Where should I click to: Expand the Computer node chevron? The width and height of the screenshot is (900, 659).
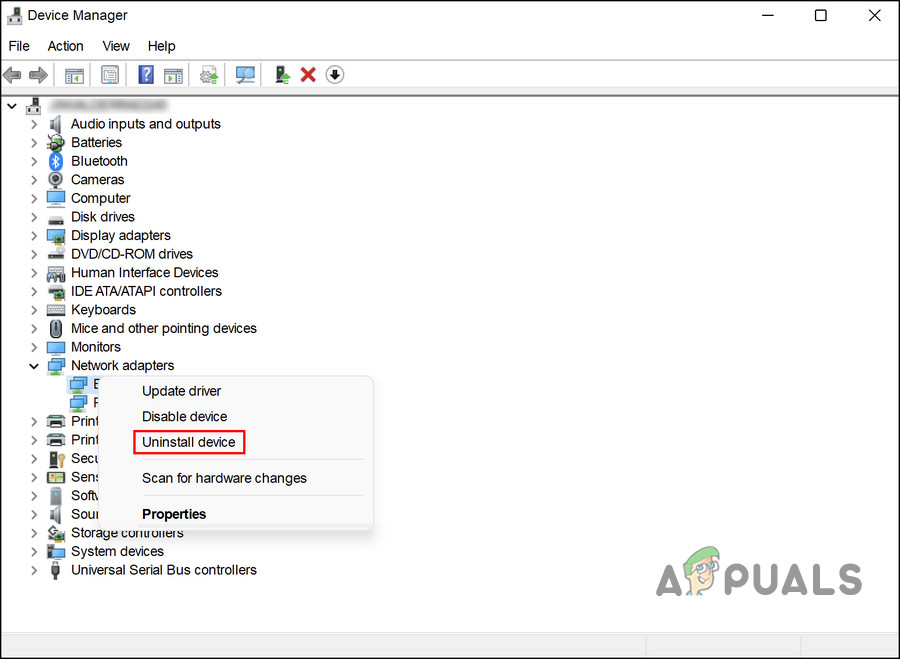(34, 199)
